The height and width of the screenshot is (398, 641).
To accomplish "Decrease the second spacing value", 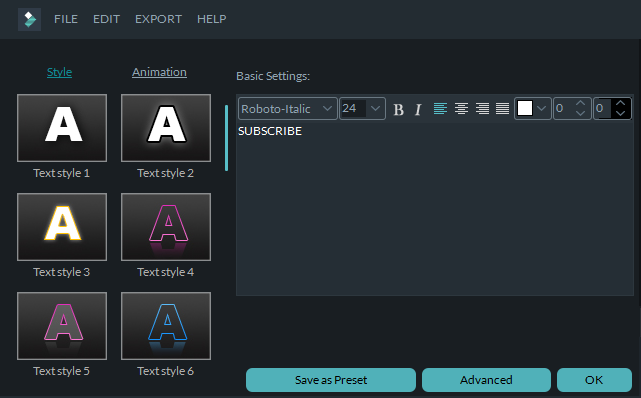I will [621, 114].
